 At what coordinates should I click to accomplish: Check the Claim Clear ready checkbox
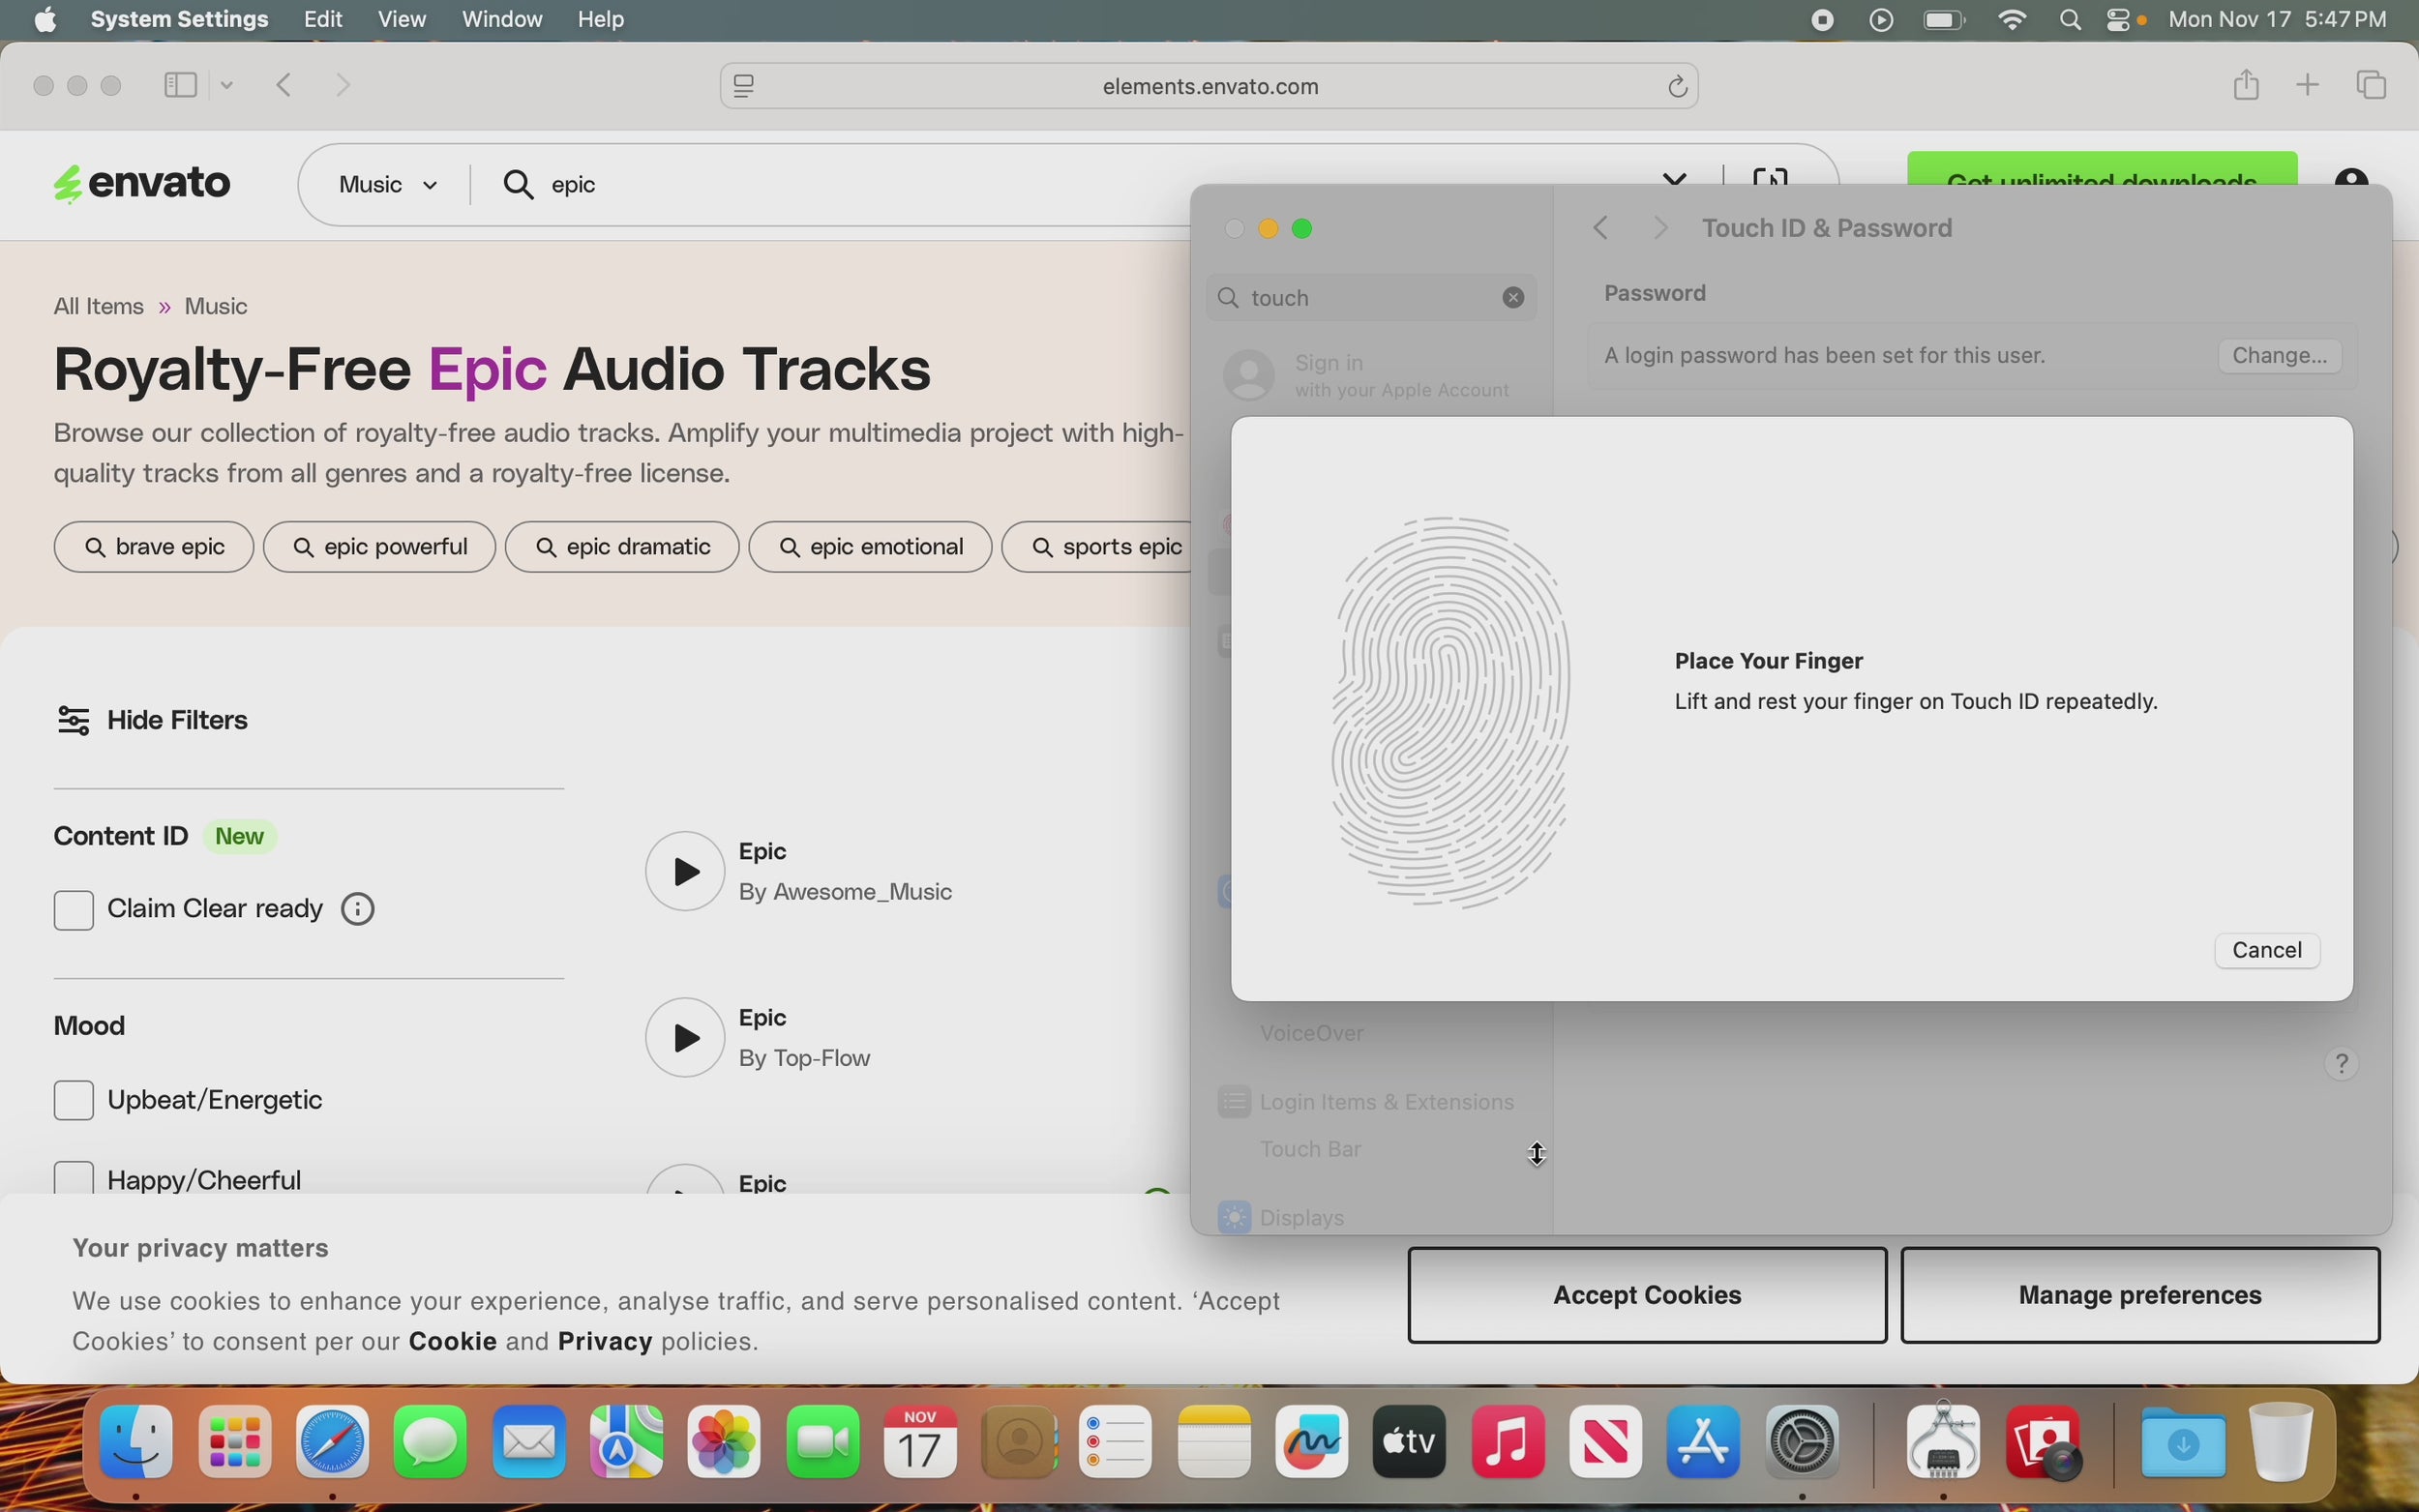(74, 910)
